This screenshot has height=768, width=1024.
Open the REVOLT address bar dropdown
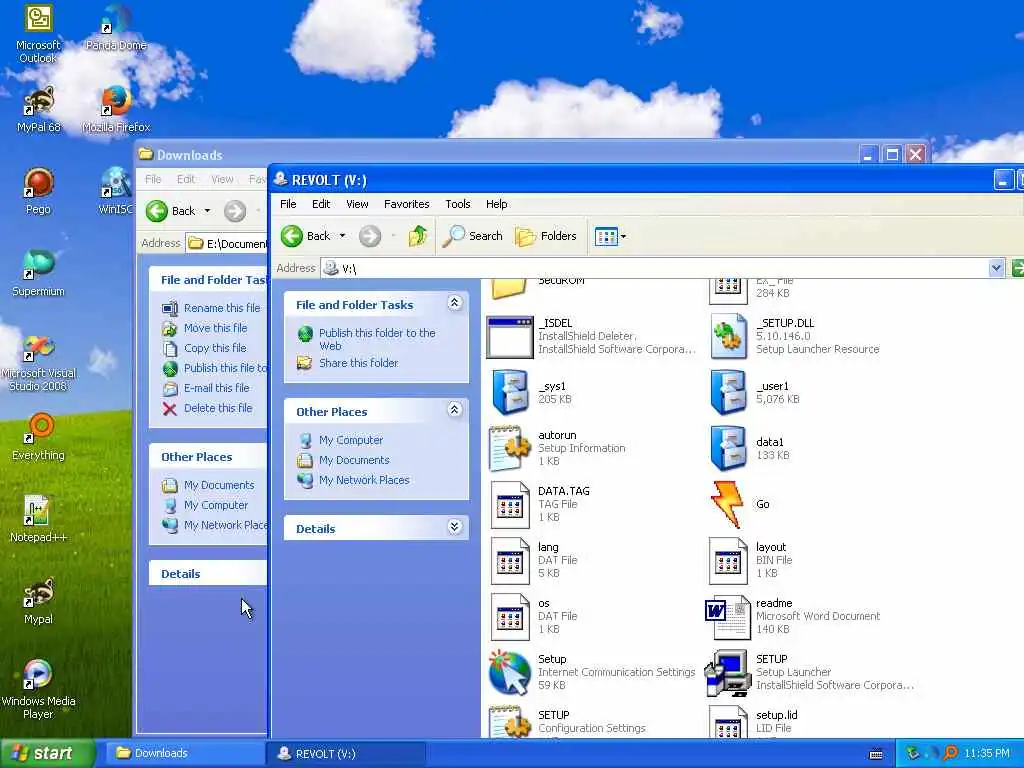click(996, 268)
